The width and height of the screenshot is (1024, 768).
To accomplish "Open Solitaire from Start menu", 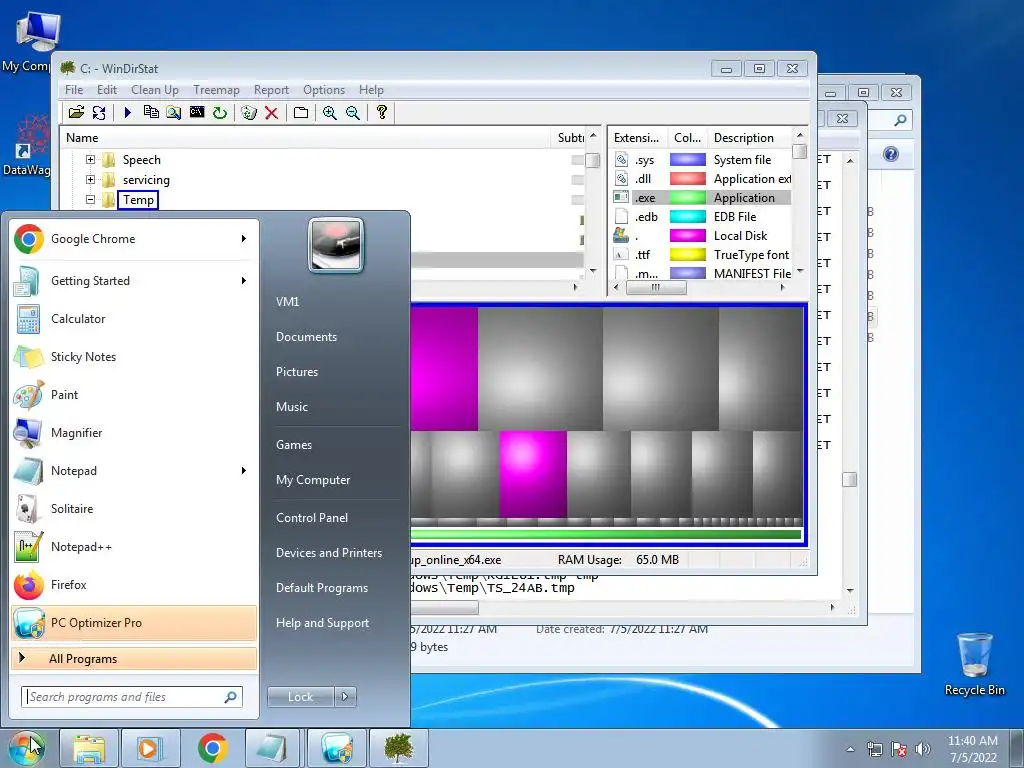I will (x=134, y=509).
